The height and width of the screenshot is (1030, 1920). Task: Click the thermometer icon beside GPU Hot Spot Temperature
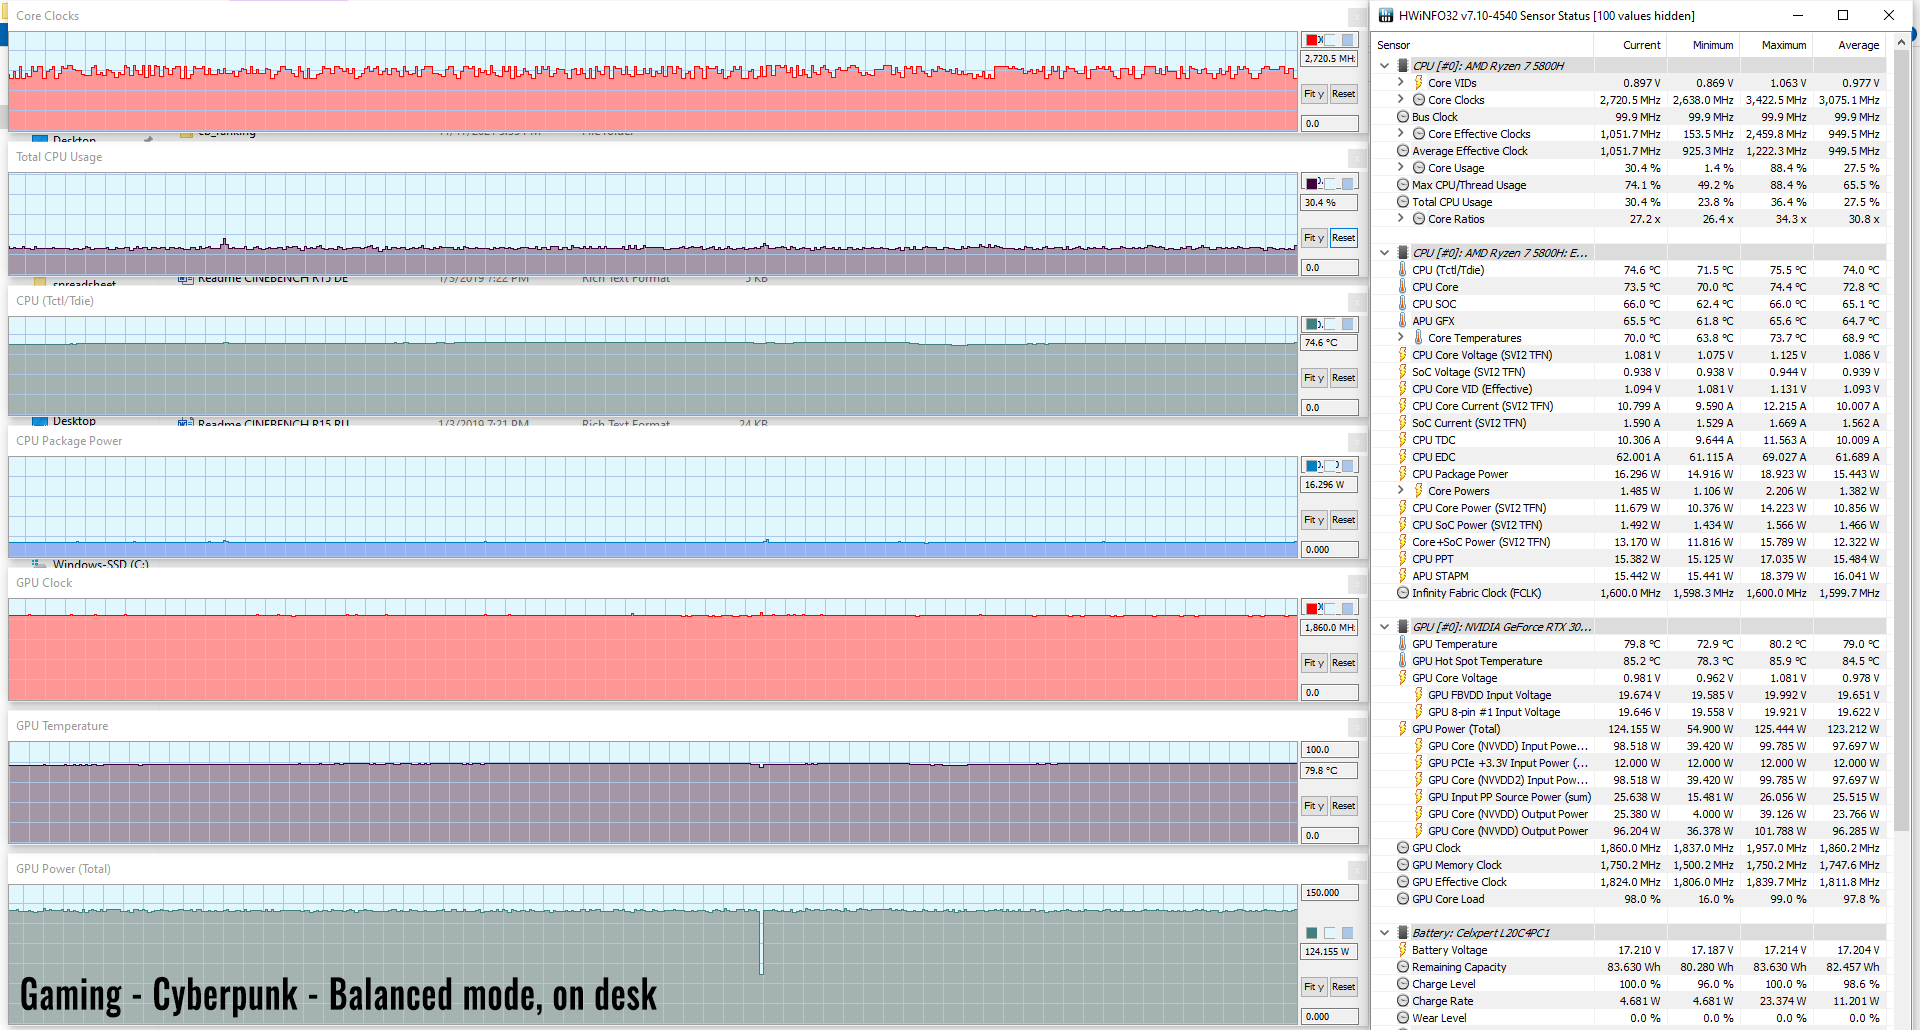click(1403, 661)
